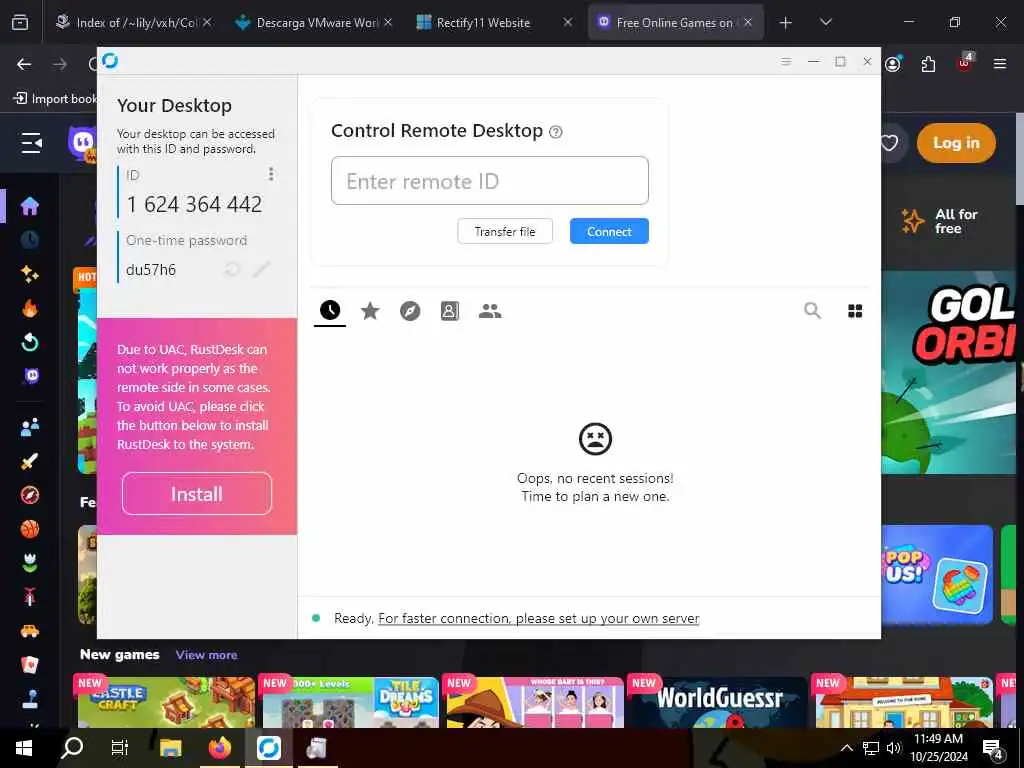The width and height of the screenshot is (1024, 768).
Task: Open the uBlock Origin extension icon
Action: pos(965,63)
